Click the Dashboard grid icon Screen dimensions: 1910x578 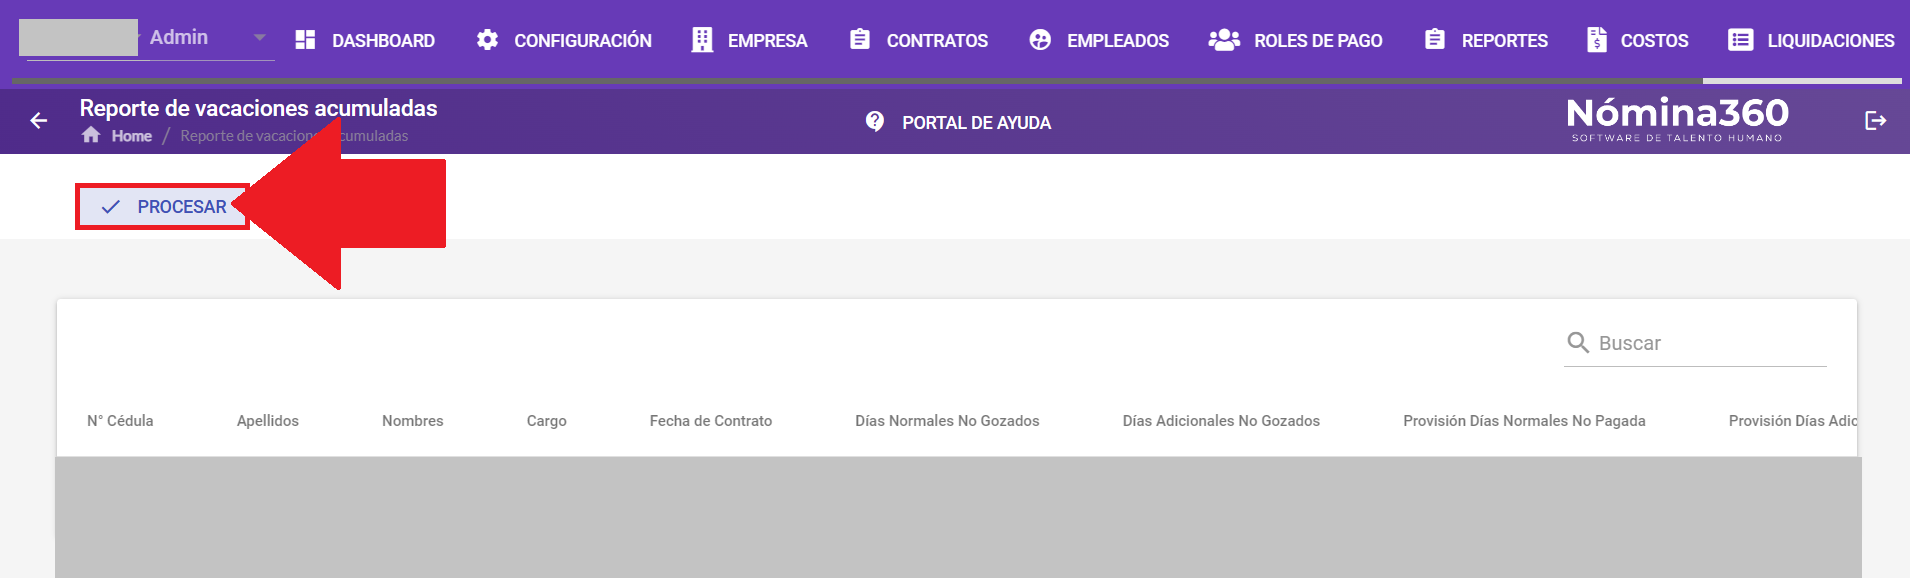[x=305, y=40]
